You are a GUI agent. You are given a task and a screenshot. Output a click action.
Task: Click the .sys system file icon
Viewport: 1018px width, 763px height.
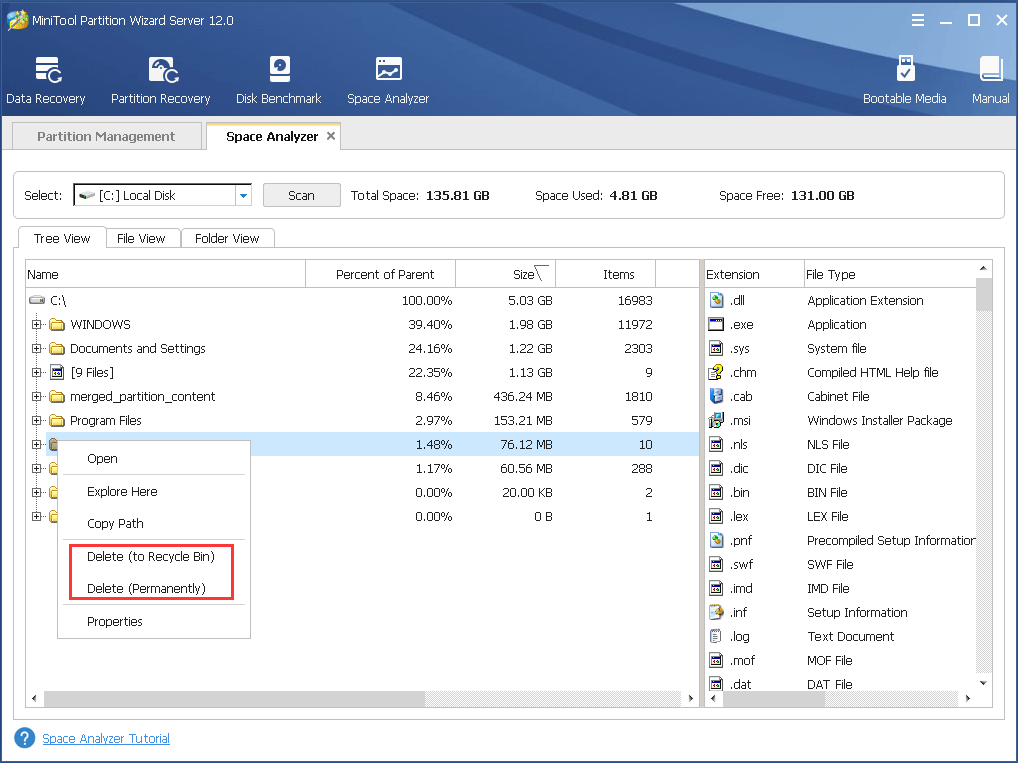click(x=716, y=348)
